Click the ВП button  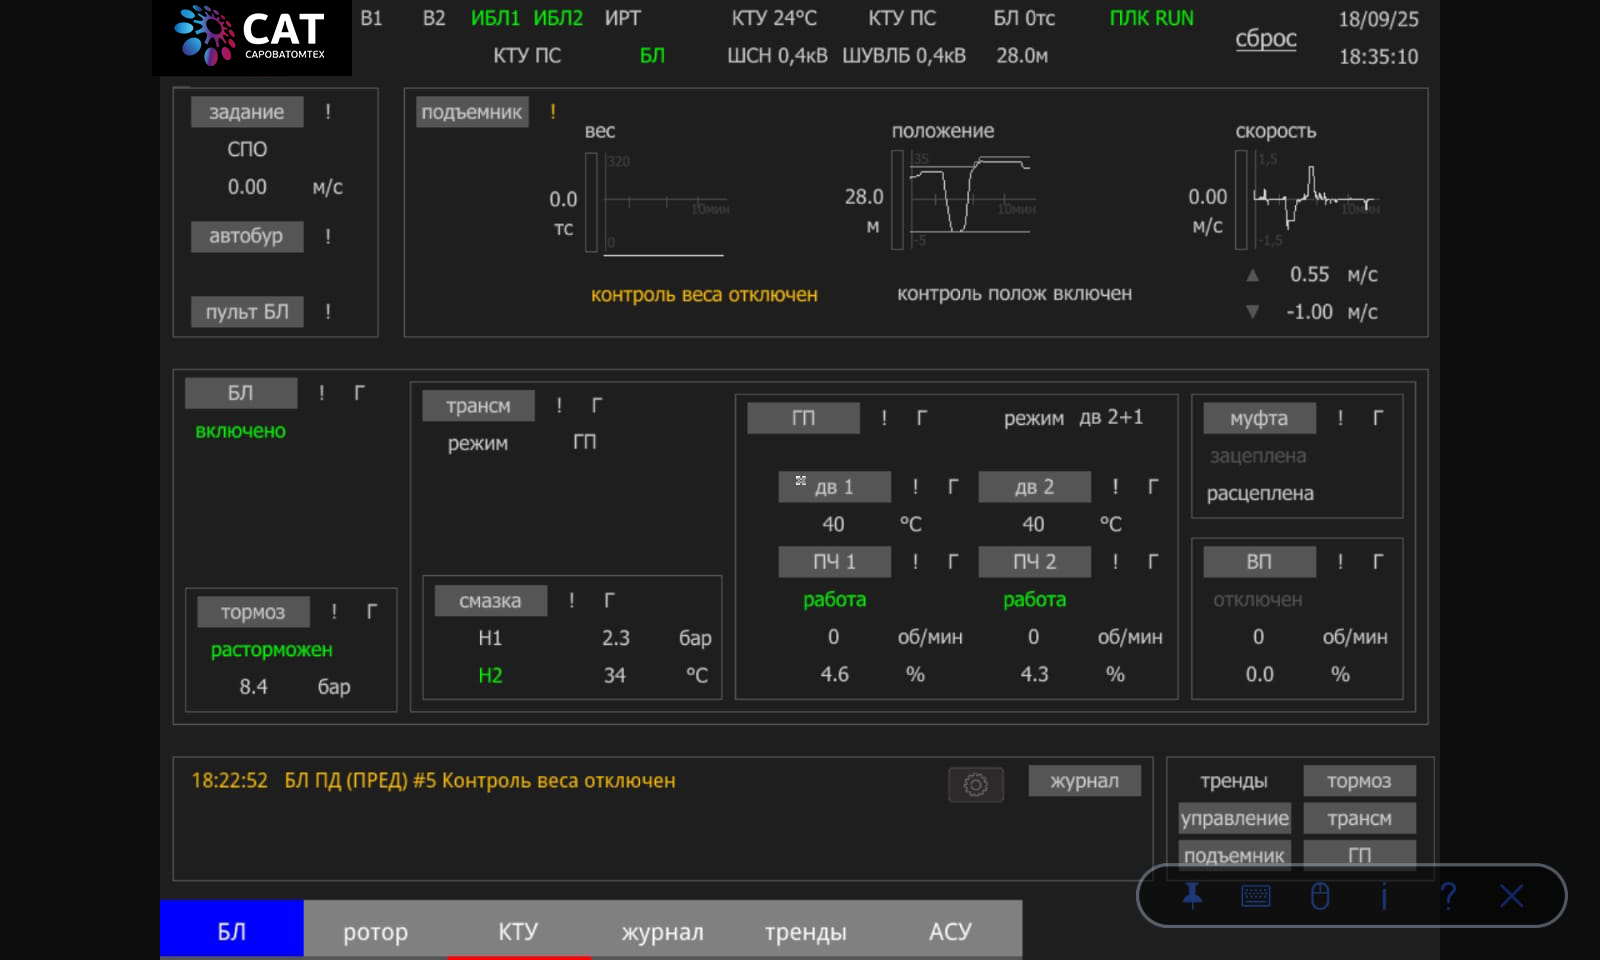1260,562
